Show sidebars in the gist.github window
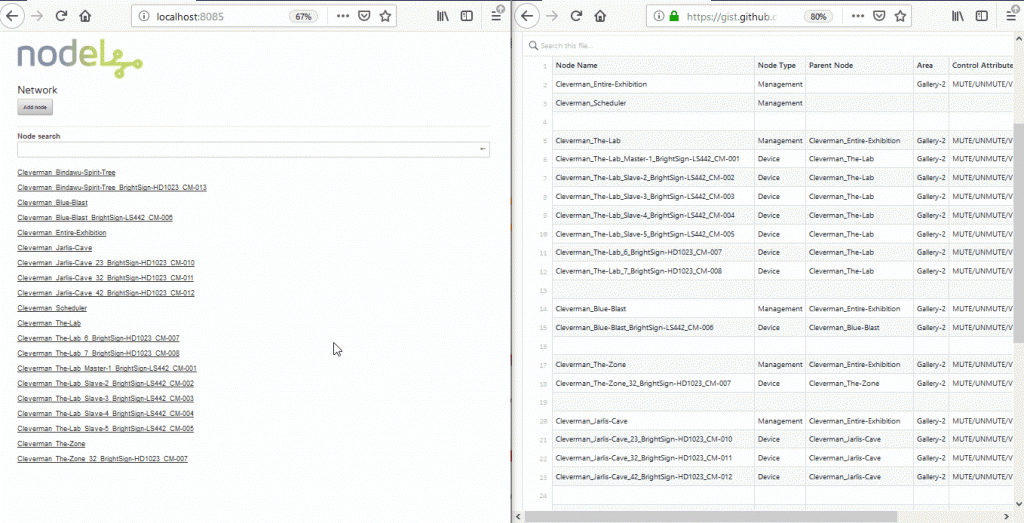1024x523 pixels. point(983,17)
